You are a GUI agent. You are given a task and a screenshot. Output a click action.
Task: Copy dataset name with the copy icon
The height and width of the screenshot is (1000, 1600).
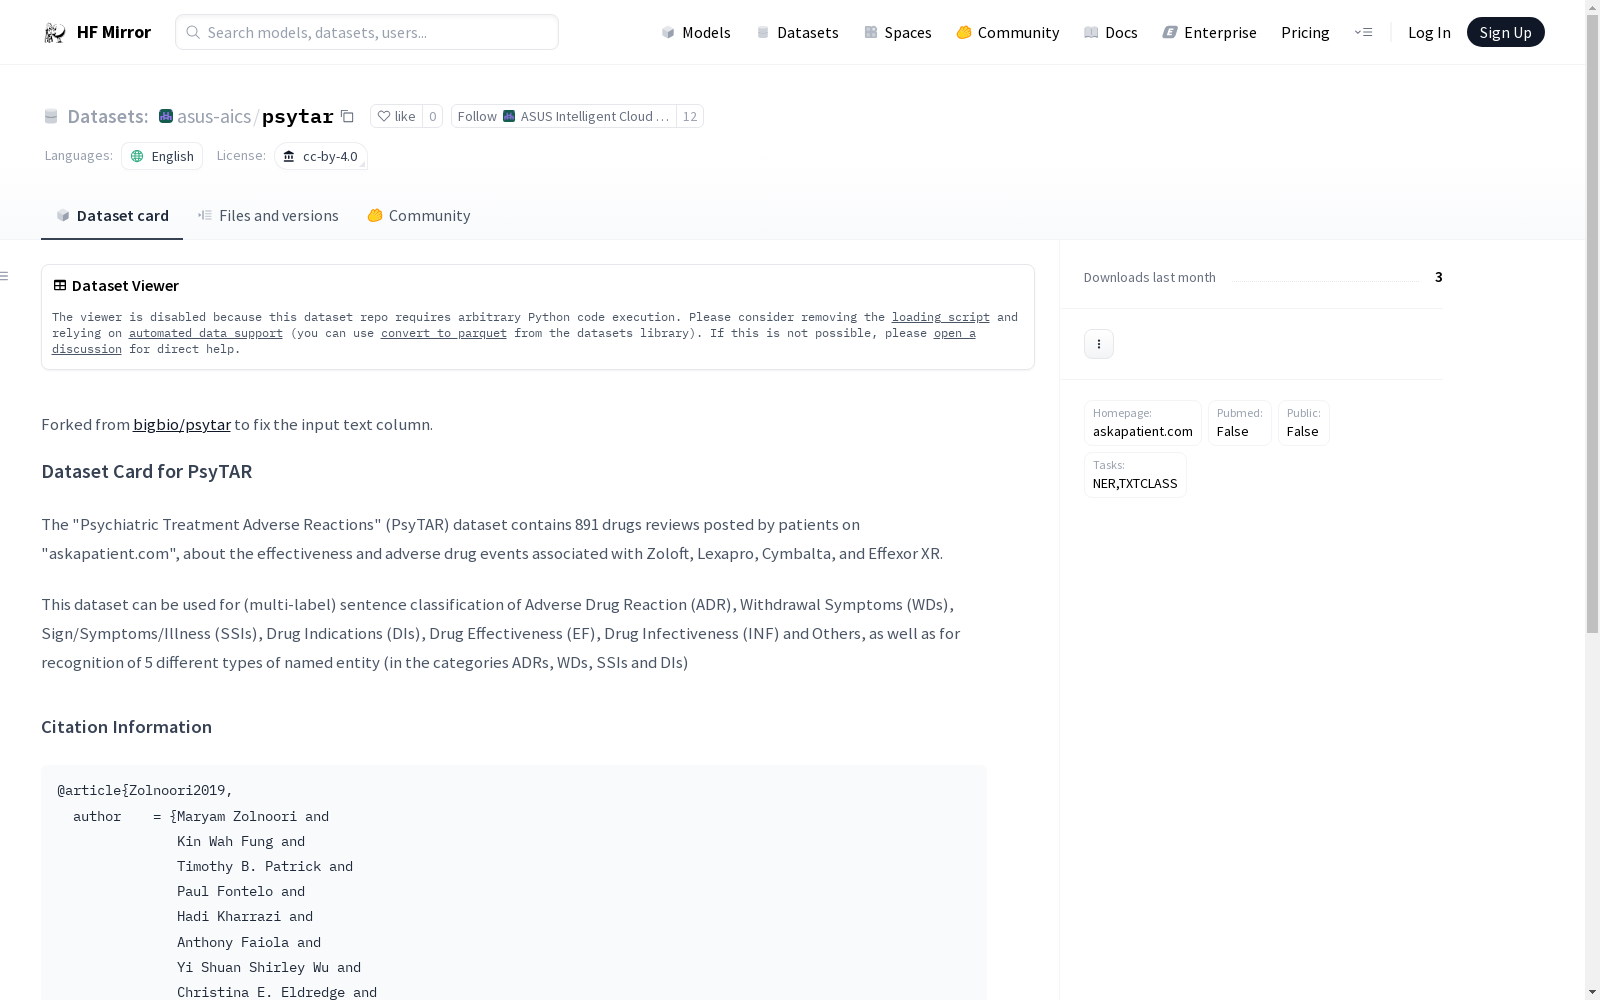(347, 116)
